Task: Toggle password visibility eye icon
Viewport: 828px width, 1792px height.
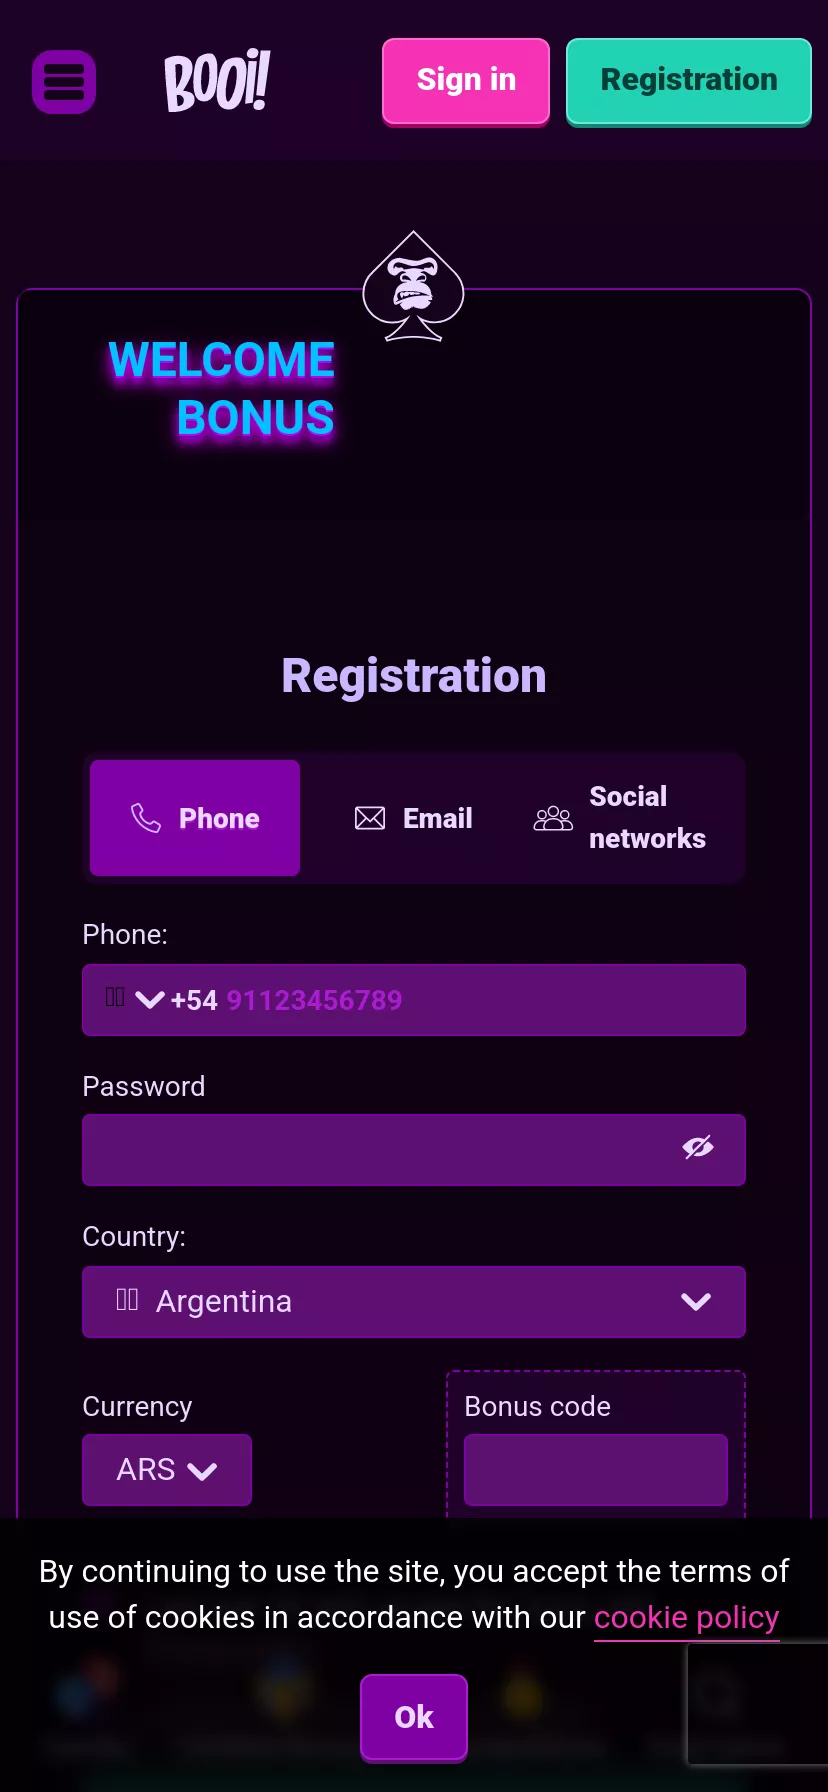Action: (x=698, y=1148)
